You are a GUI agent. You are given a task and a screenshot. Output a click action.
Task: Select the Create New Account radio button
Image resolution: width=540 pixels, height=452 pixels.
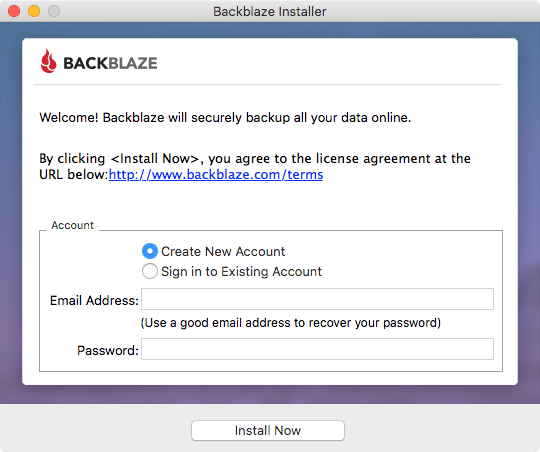coord(150,251)
